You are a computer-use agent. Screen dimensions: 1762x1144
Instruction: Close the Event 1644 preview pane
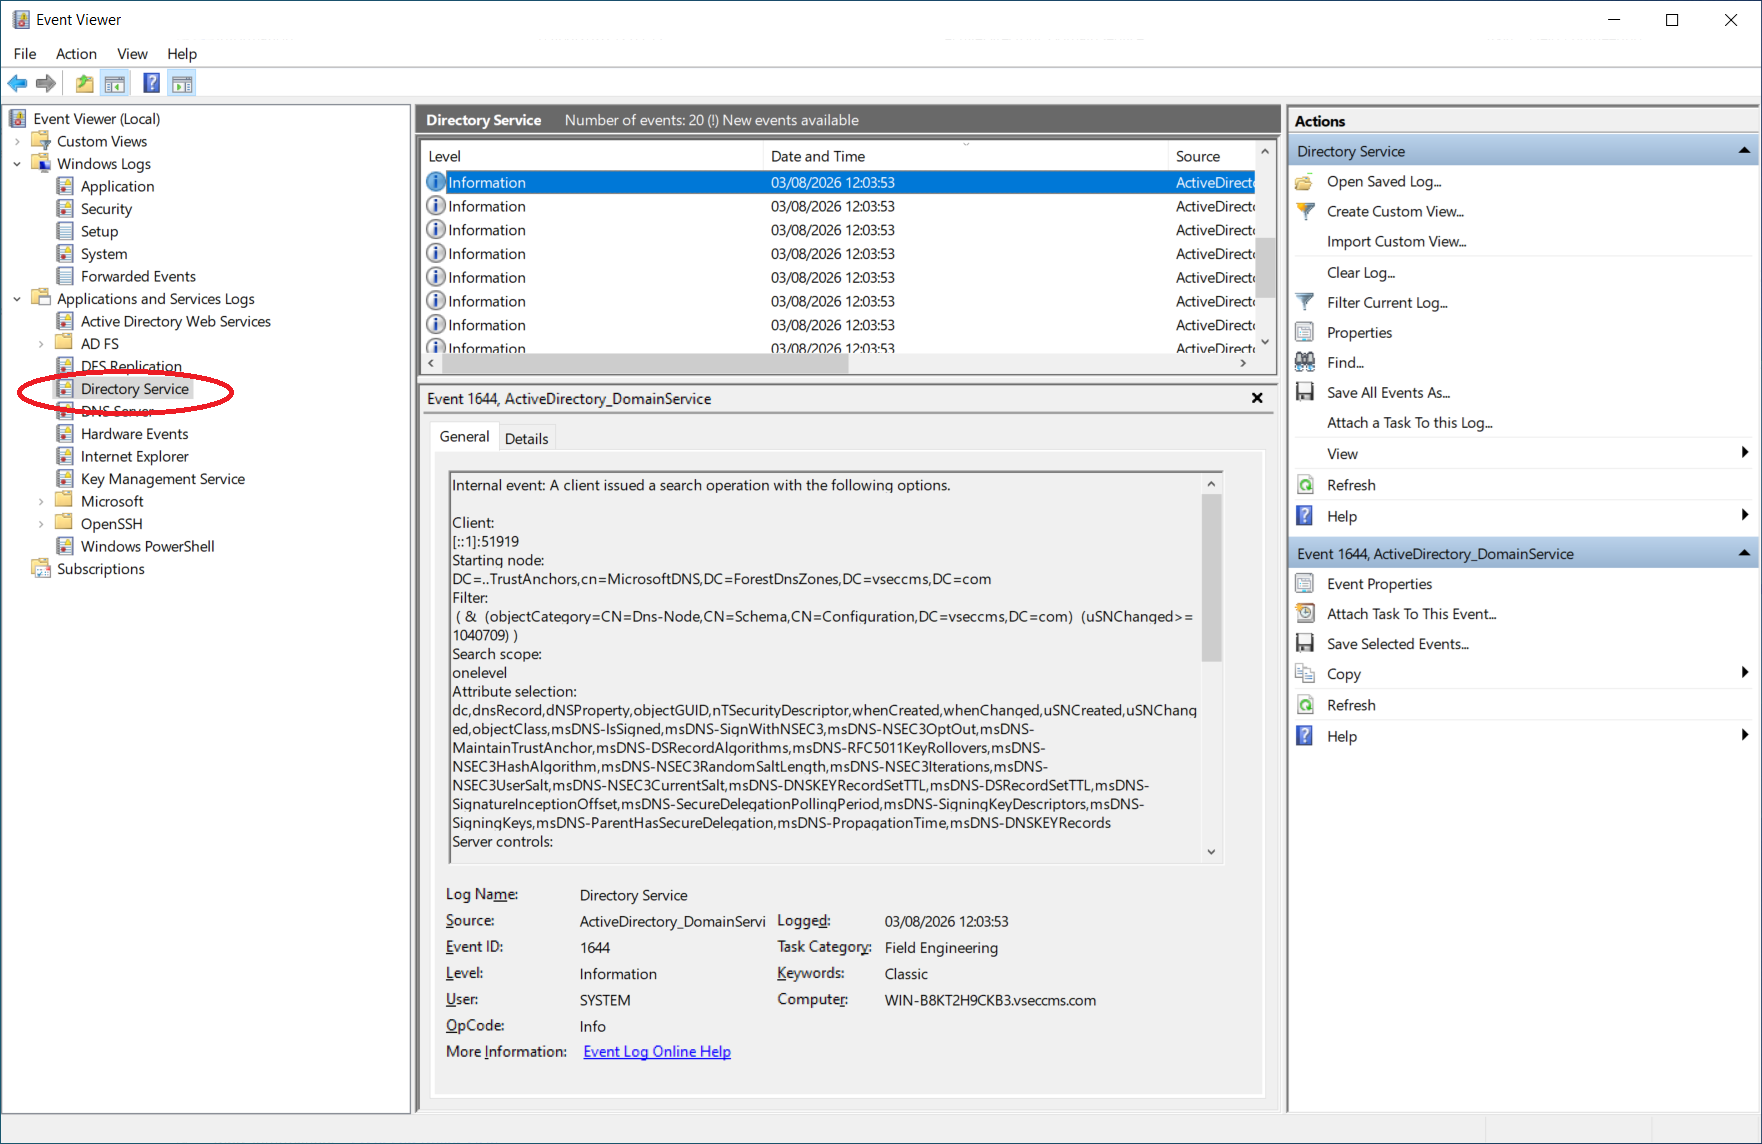[1257, 398]
